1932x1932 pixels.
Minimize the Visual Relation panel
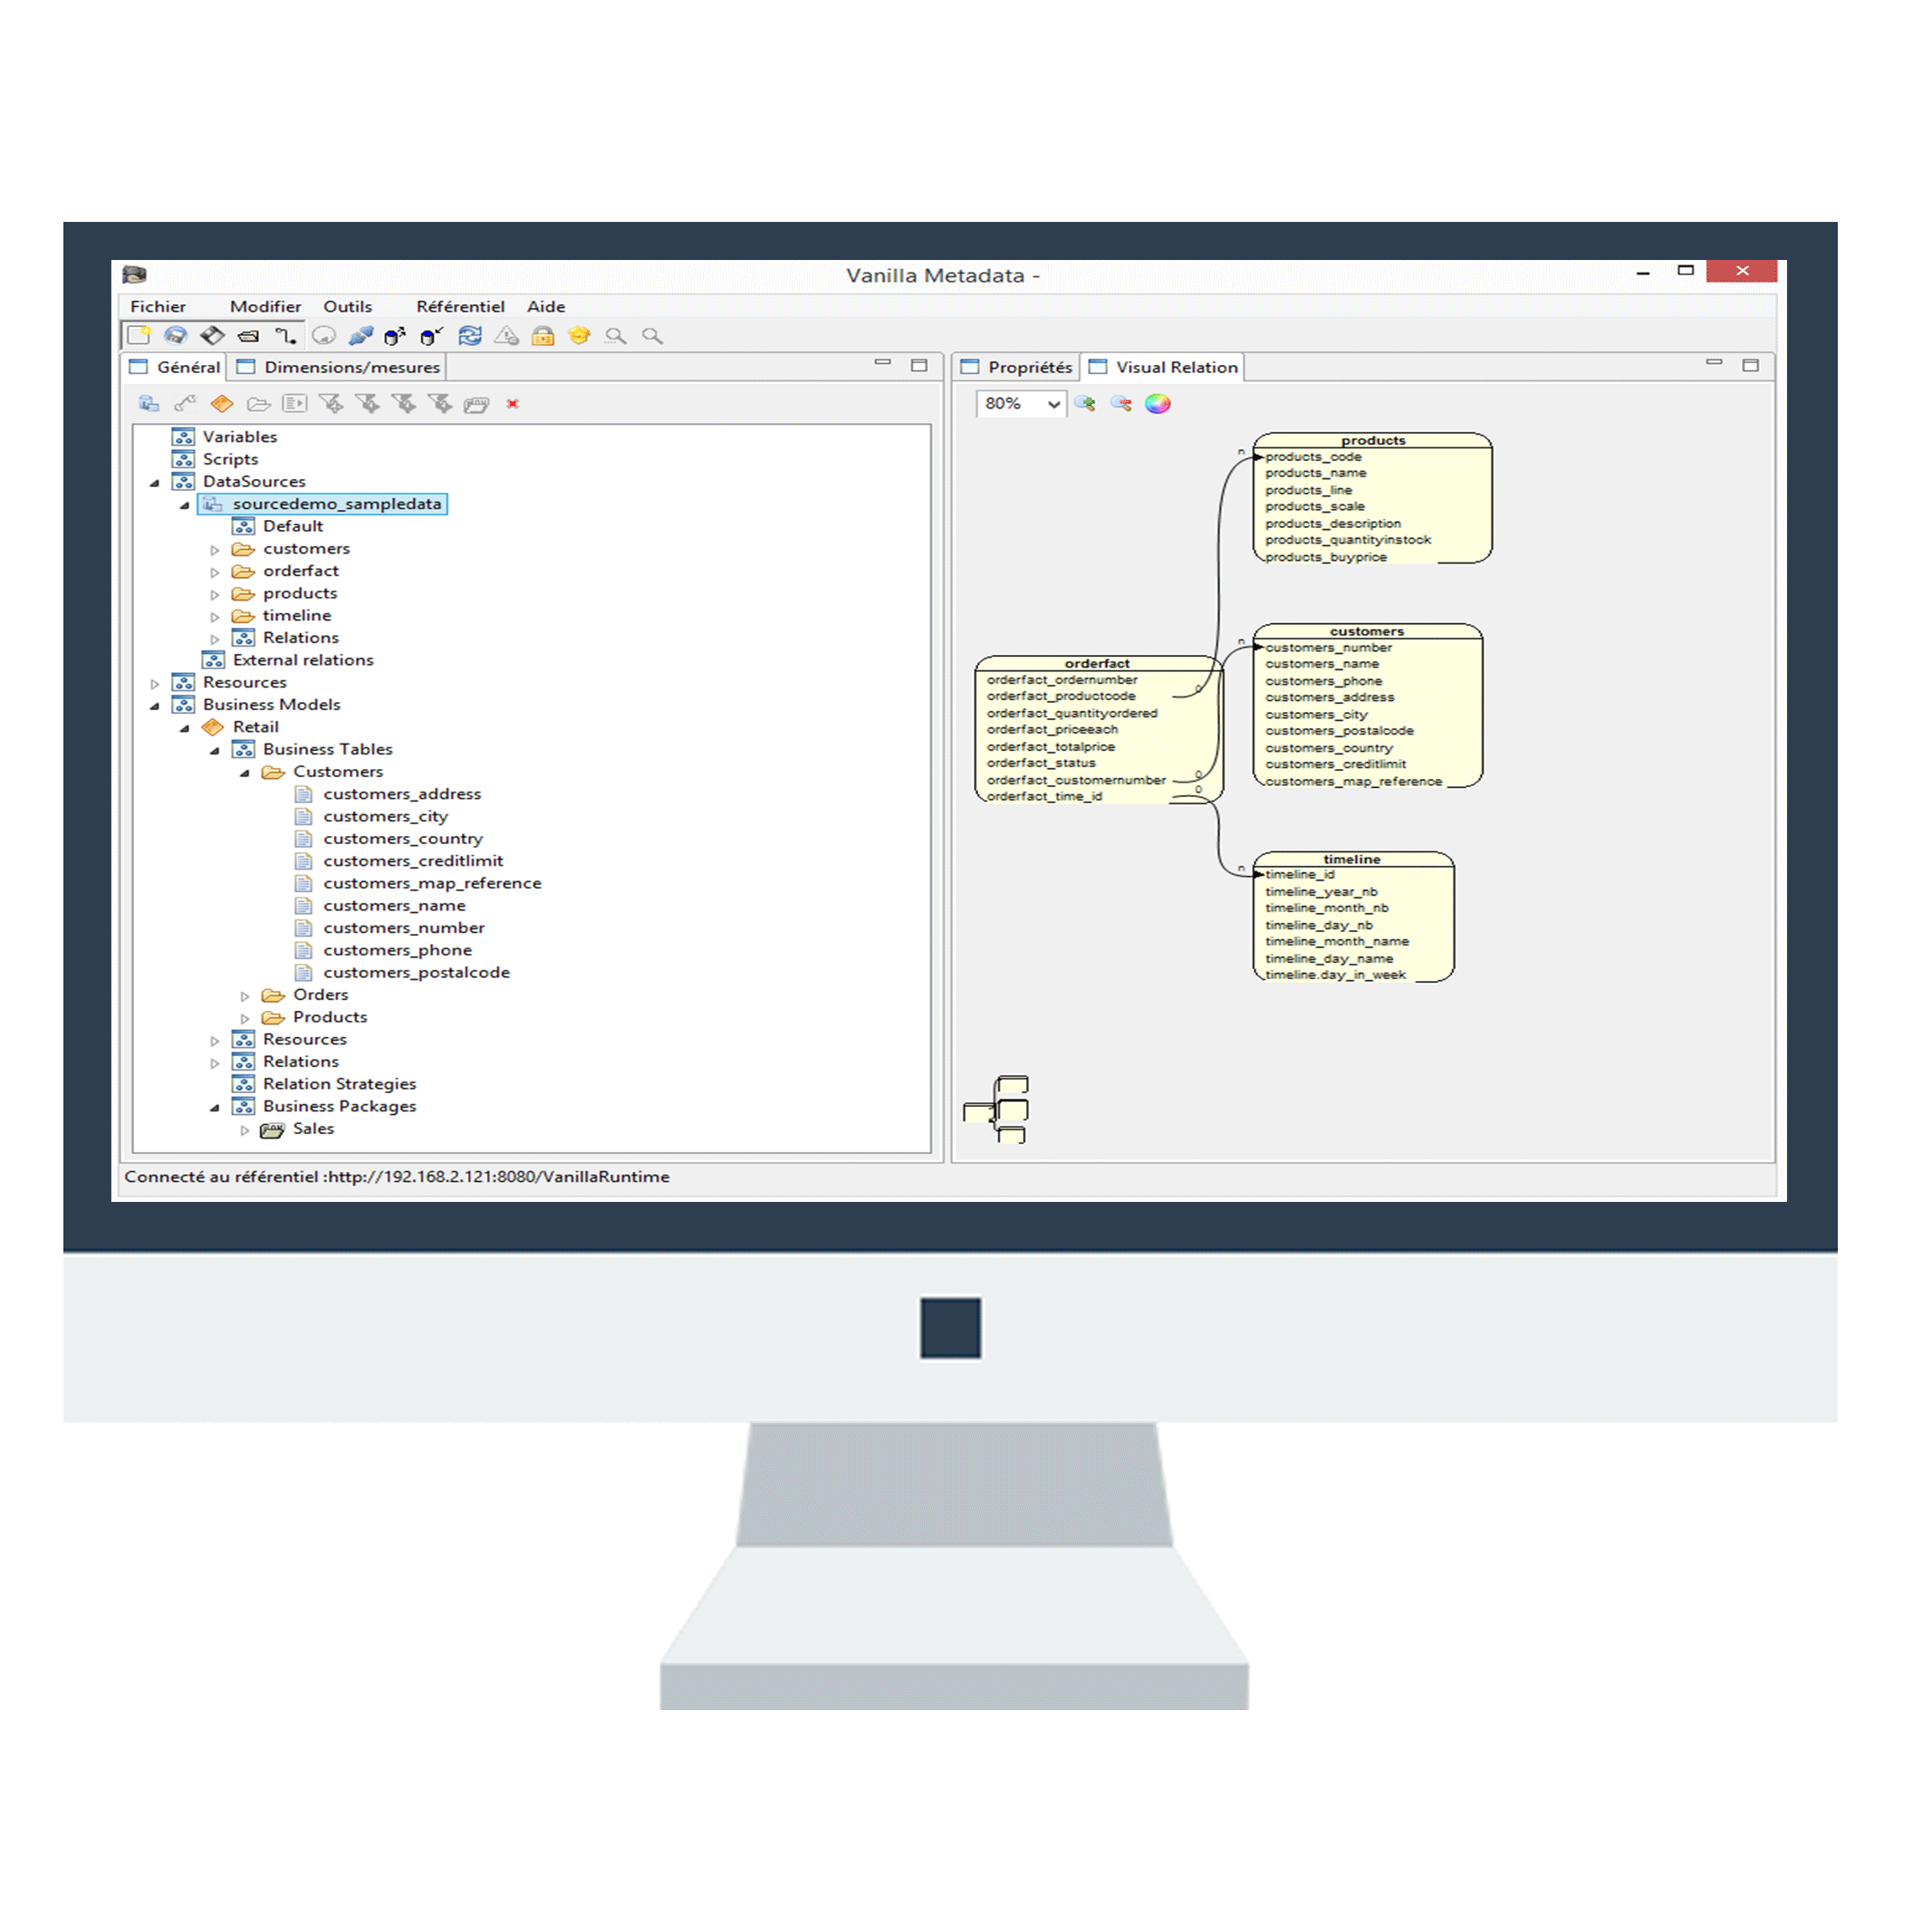pos(1714,364)
